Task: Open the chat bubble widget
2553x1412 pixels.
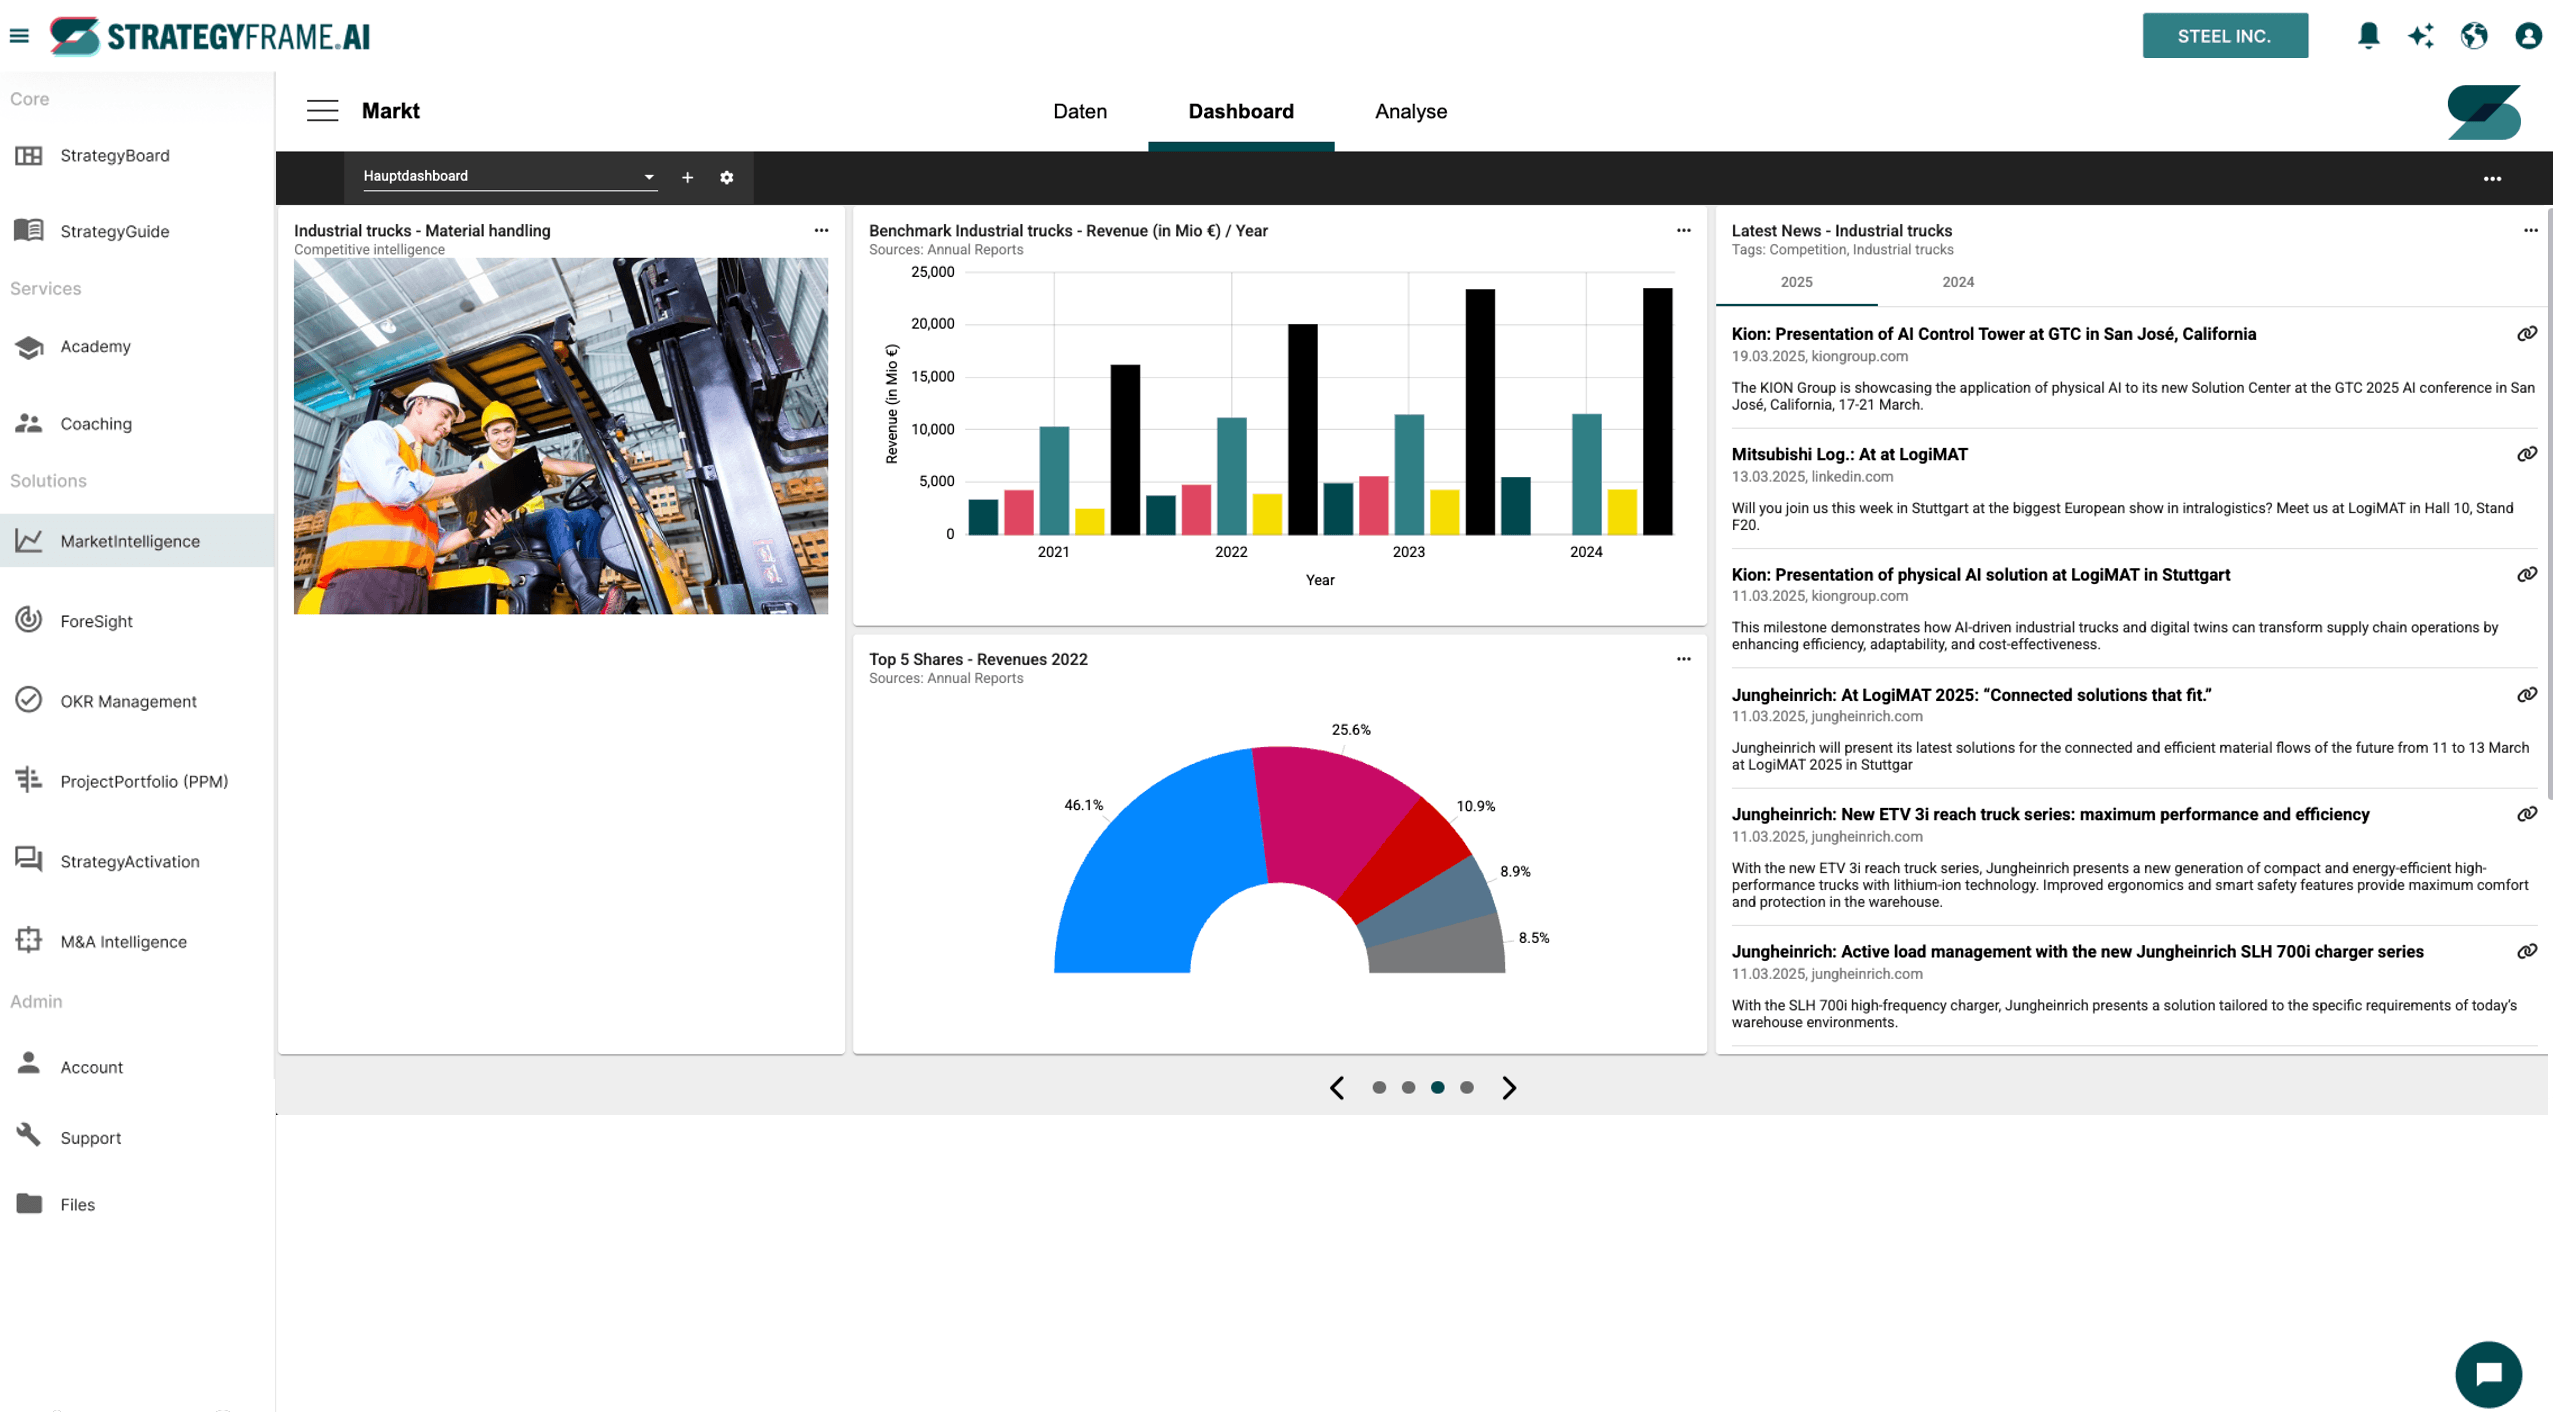Action: (2488, 1374)
